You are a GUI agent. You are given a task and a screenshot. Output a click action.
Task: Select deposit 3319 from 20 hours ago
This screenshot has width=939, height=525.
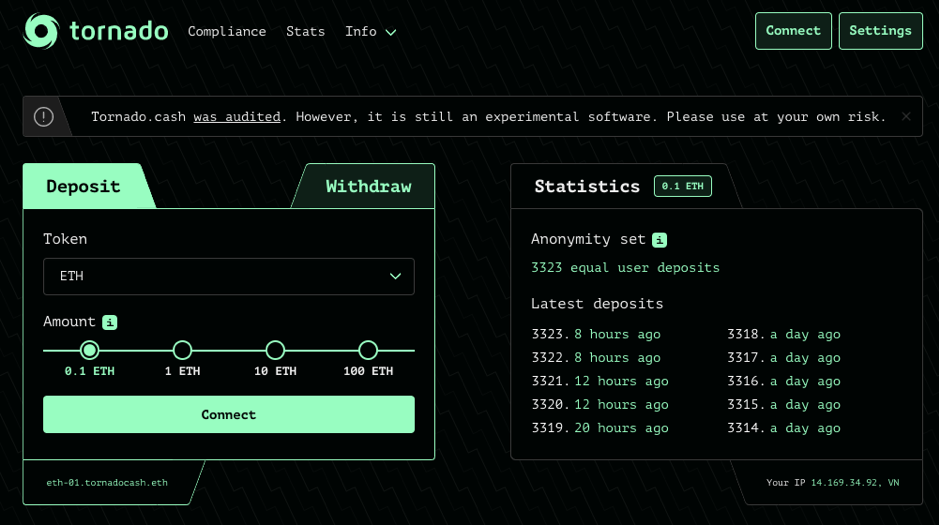[600, 428]
